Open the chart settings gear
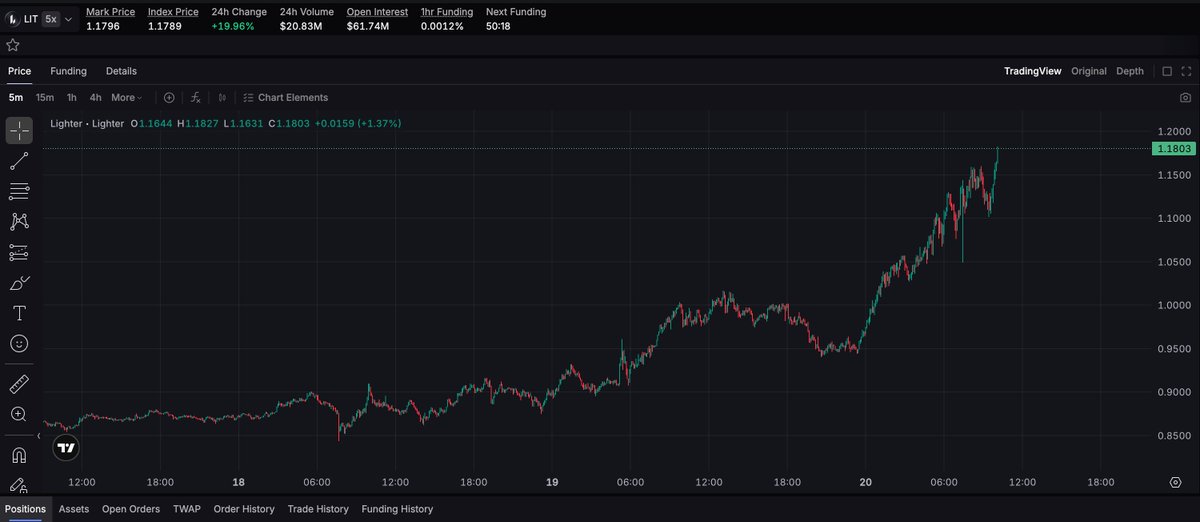 click(x=1175, y=481)
